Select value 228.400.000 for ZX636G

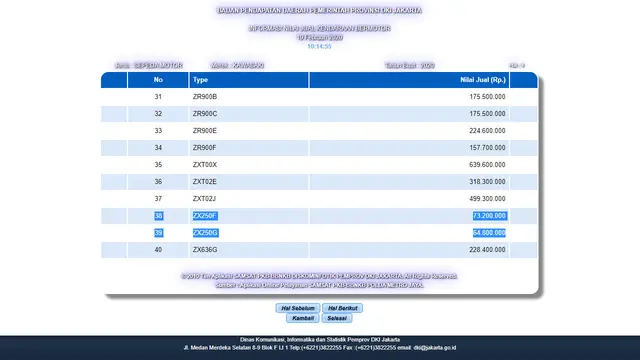[487, 250]
